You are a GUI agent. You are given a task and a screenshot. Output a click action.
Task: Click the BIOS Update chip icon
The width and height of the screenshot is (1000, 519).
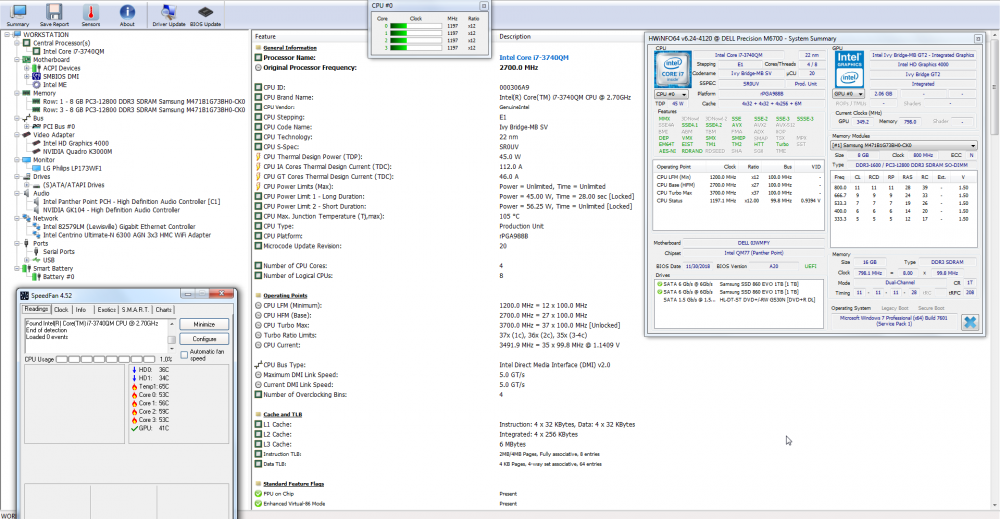pyautogui.click(x=205, y=14)
